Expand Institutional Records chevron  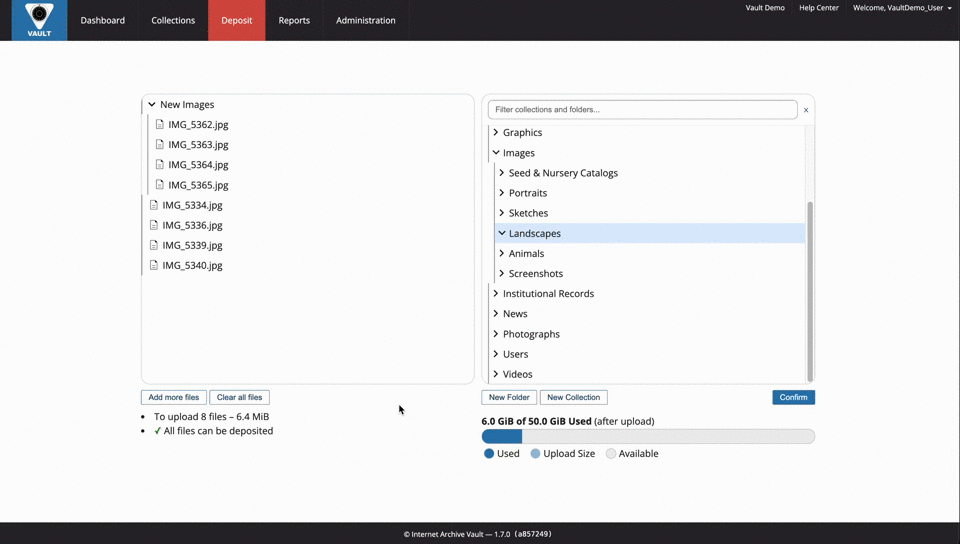point(496,294)
